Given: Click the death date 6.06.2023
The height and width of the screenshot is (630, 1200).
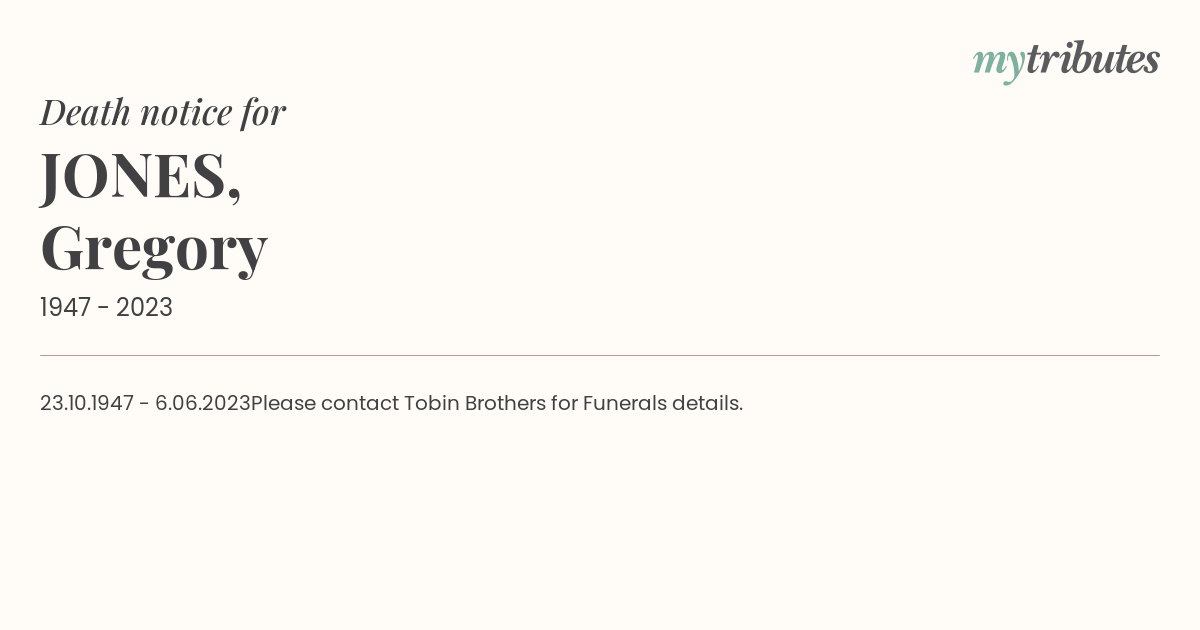Looking at the screenshot, I should pos(203,403).
